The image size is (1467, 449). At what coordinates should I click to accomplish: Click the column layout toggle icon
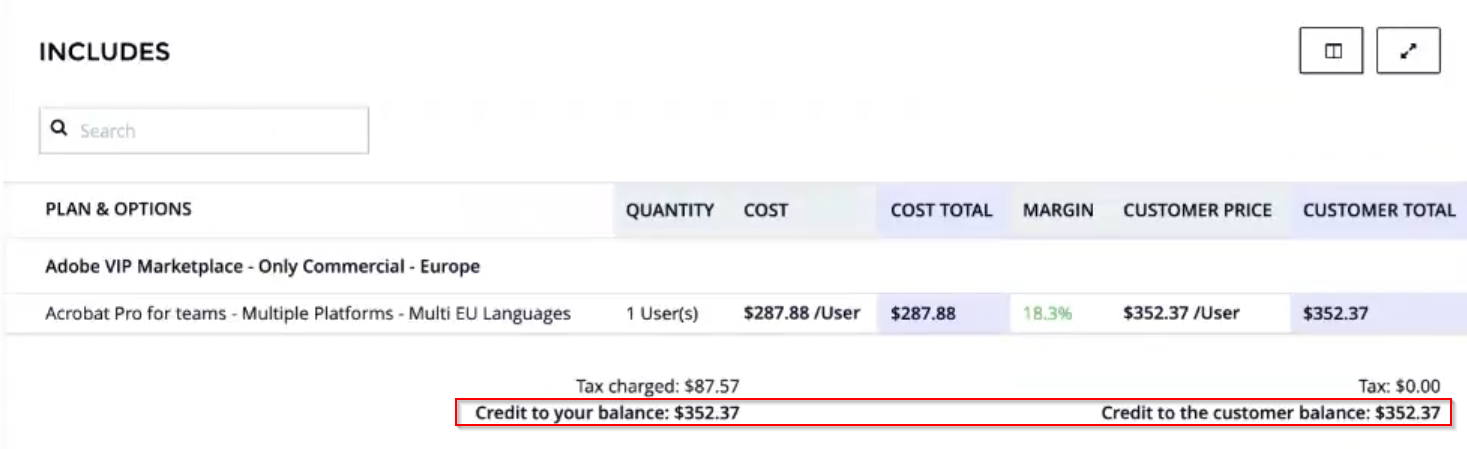click(x=1331, y=52)
